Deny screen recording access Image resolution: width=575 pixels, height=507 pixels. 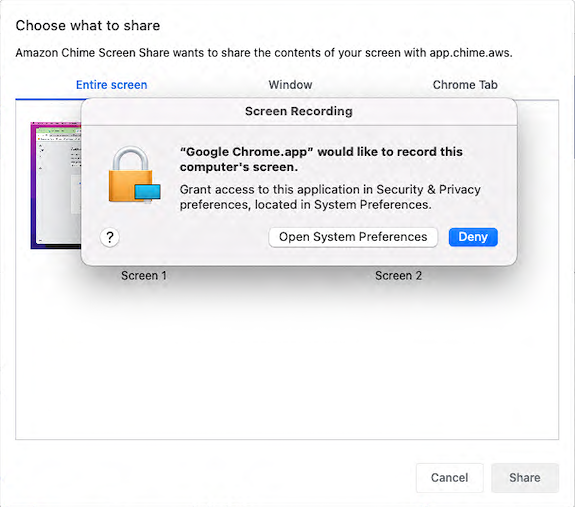(473, 237)
